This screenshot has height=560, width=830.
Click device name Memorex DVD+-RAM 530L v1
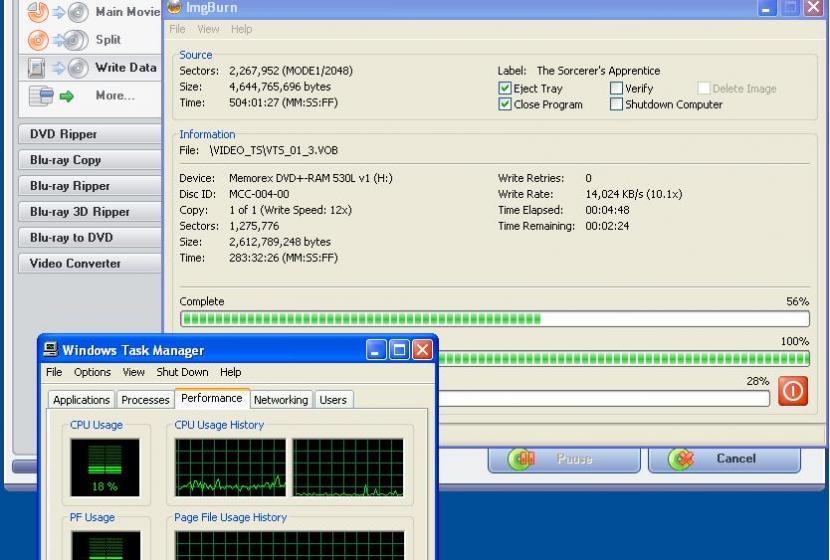click(x=299, y=178)
